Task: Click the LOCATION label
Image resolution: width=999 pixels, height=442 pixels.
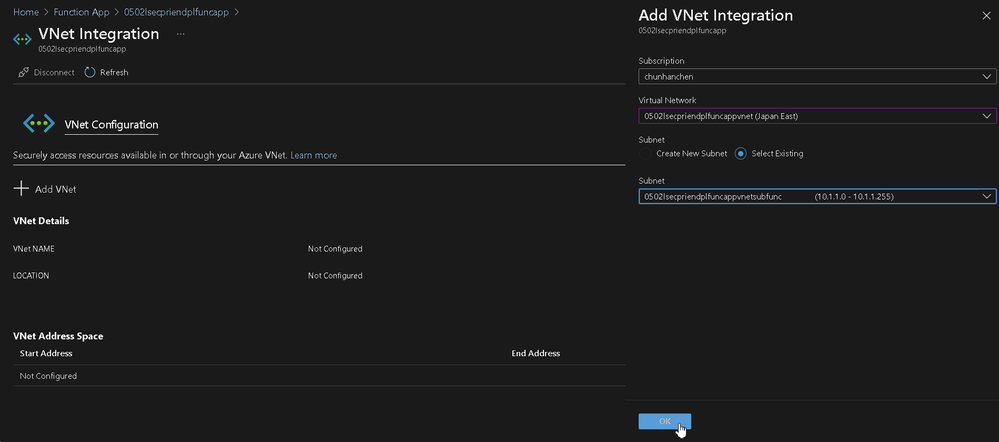Action: pos(31,276)
